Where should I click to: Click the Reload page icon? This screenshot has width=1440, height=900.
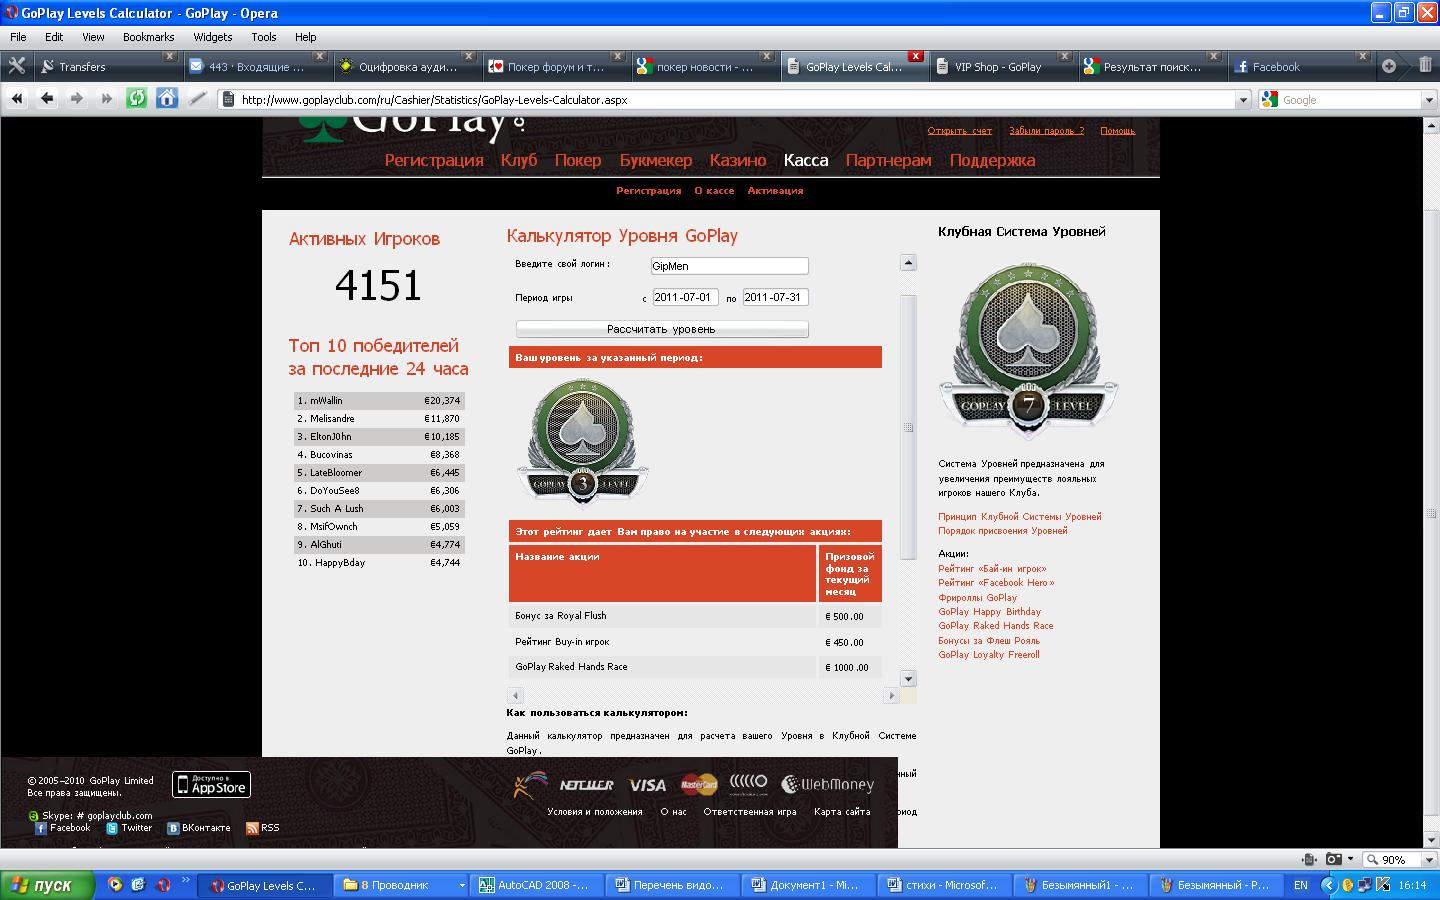tap(137, 98)
